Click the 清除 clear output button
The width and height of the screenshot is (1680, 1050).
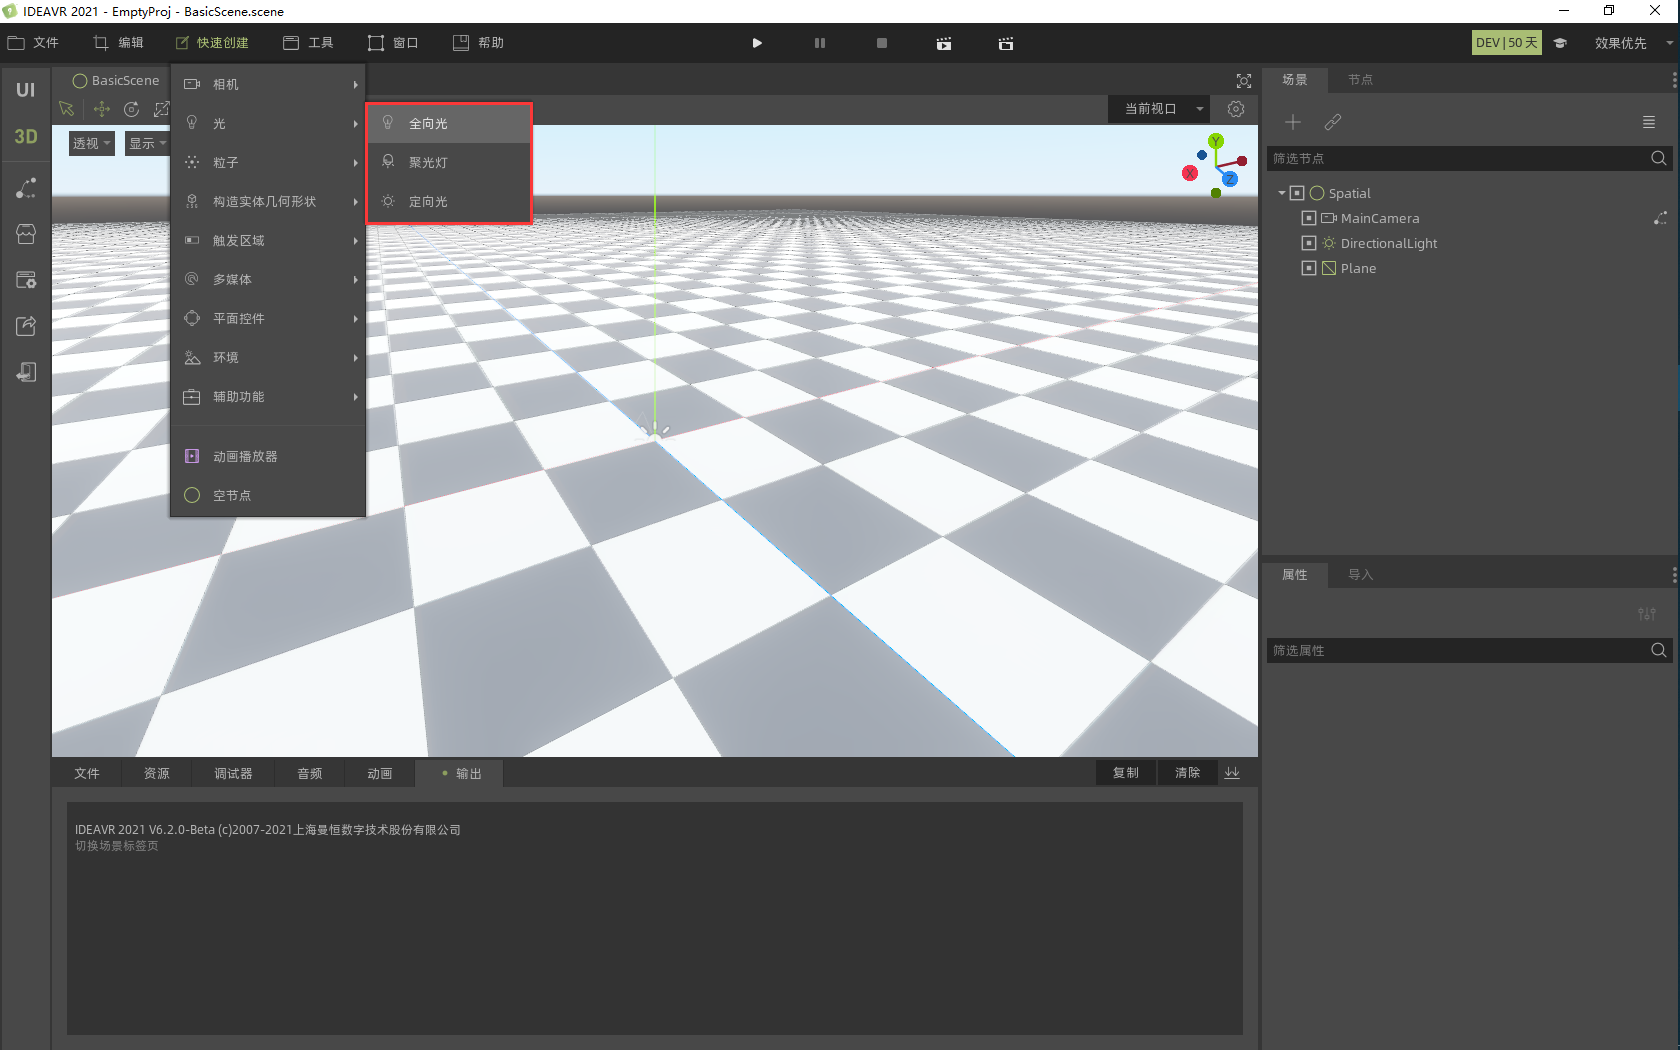[x=1187, y=773]
